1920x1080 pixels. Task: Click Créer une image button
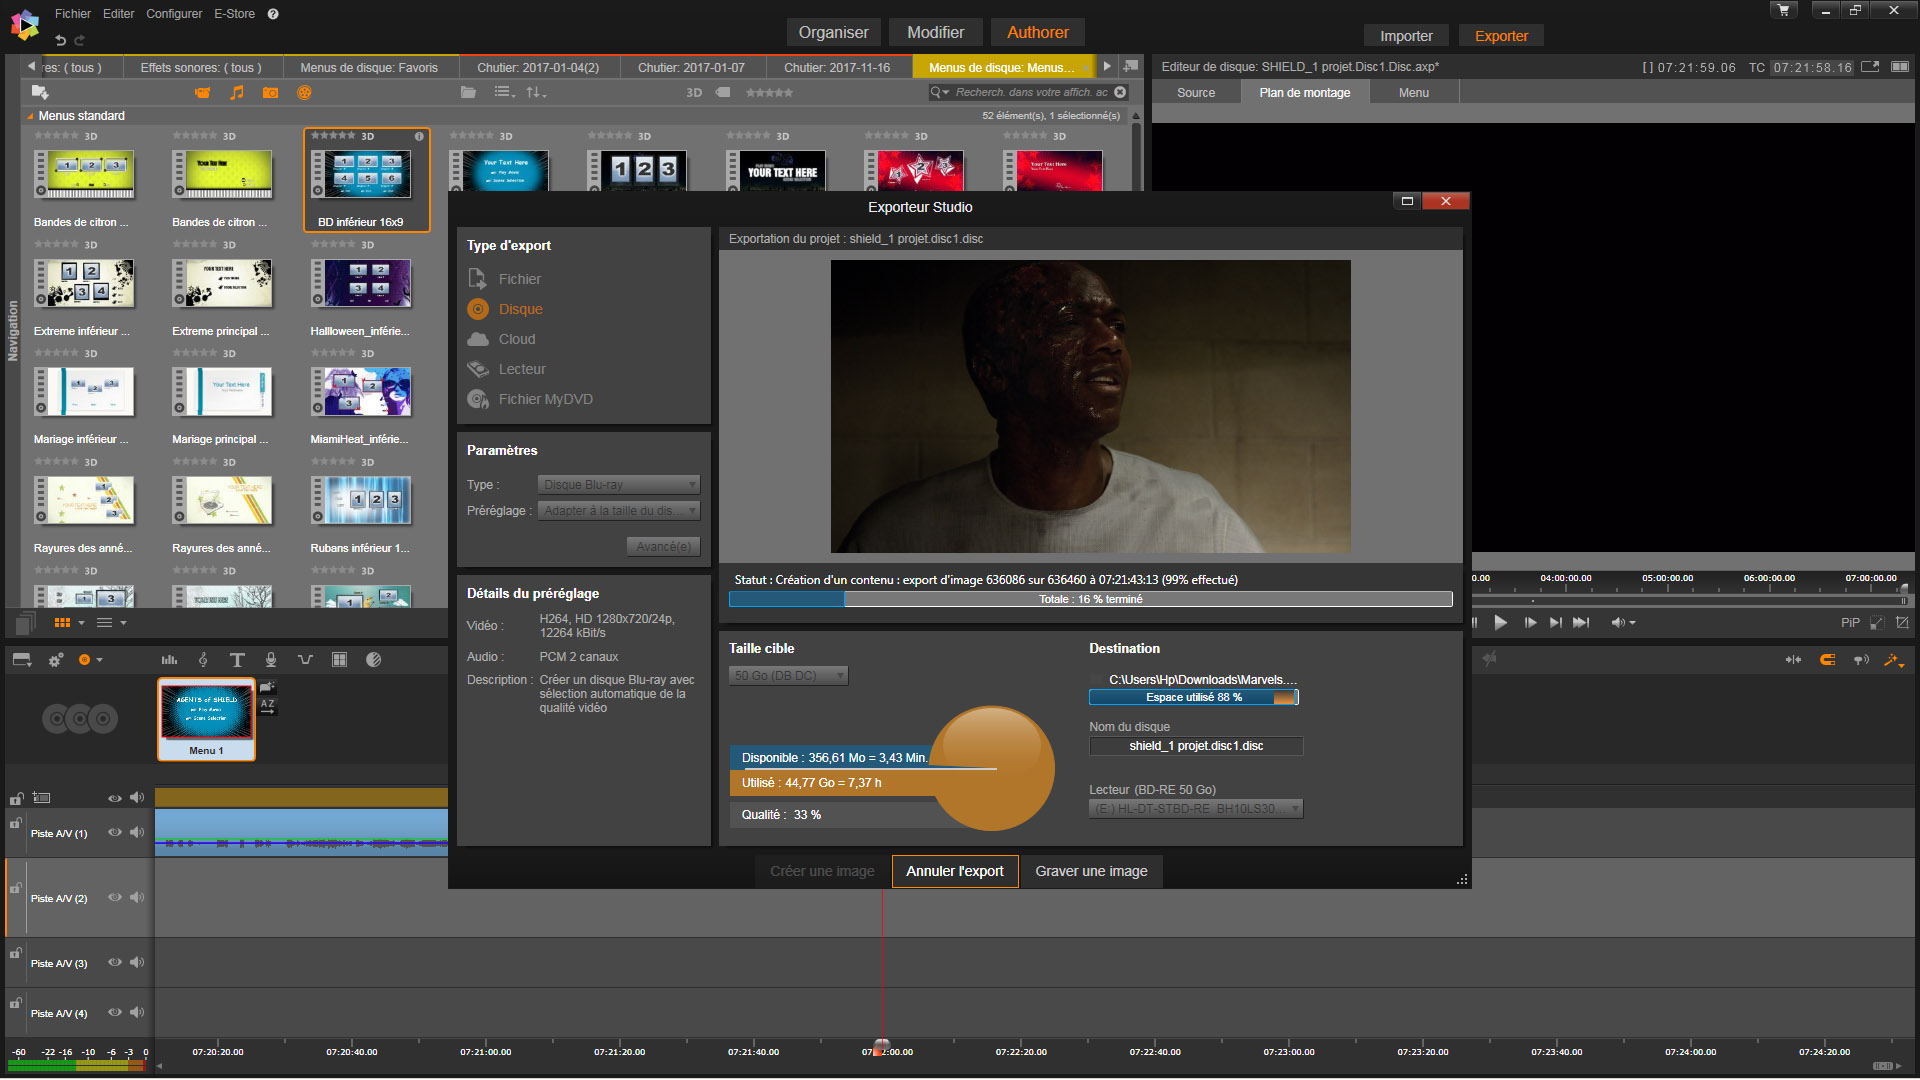coord(822,871)
